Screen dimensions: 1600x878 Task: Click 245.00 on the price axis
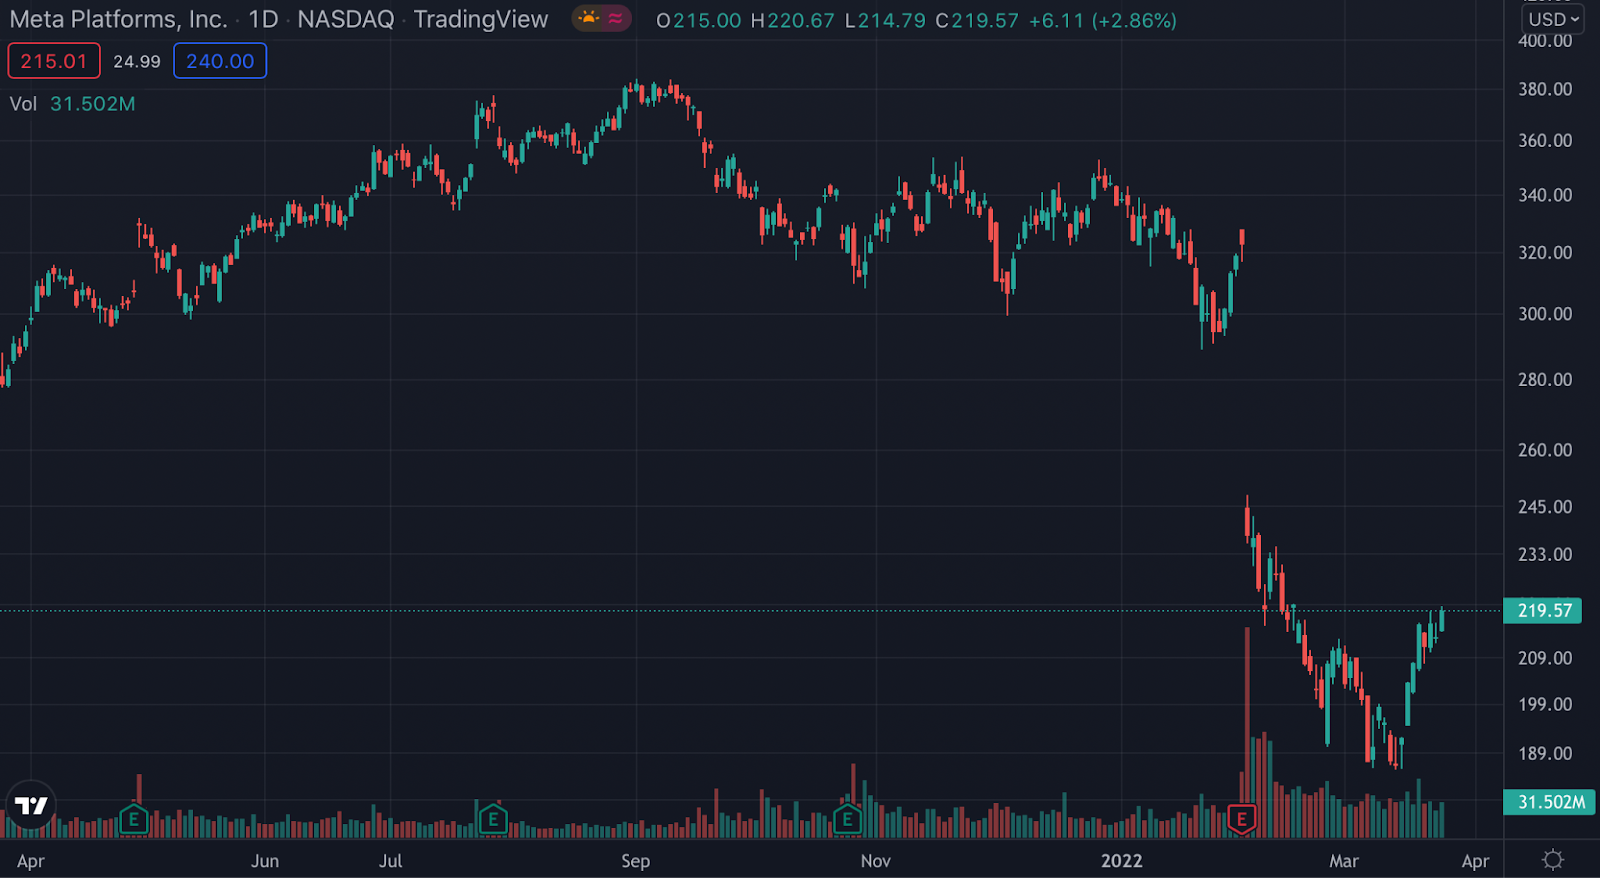1545,507
